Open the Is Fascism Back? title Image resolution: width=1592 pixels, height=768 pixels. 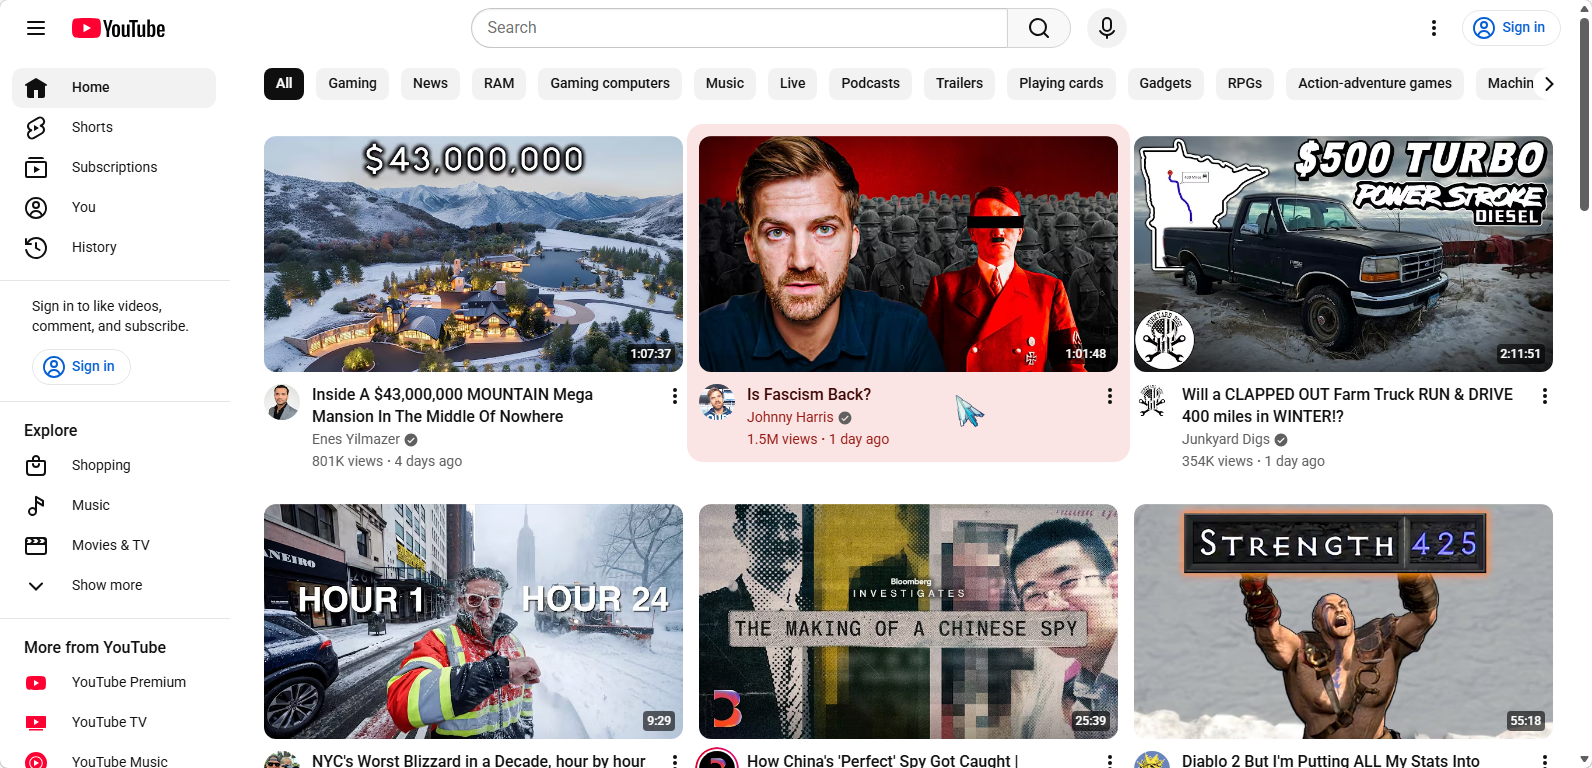tap(809, 395)
